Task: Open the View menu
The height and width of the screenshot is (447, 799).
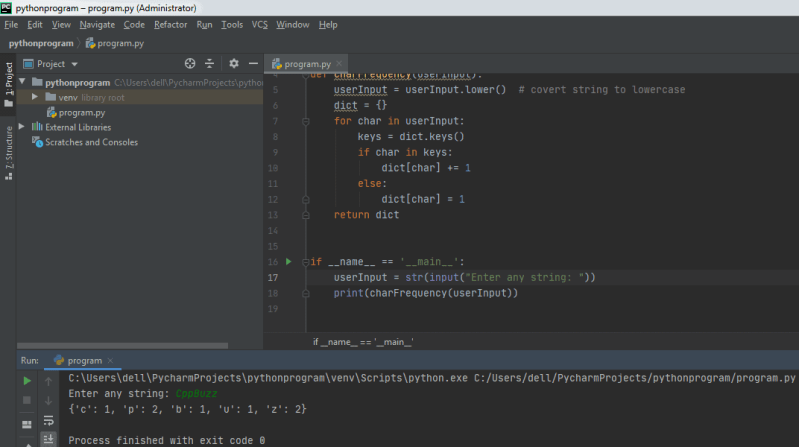Action: [61, 24]
